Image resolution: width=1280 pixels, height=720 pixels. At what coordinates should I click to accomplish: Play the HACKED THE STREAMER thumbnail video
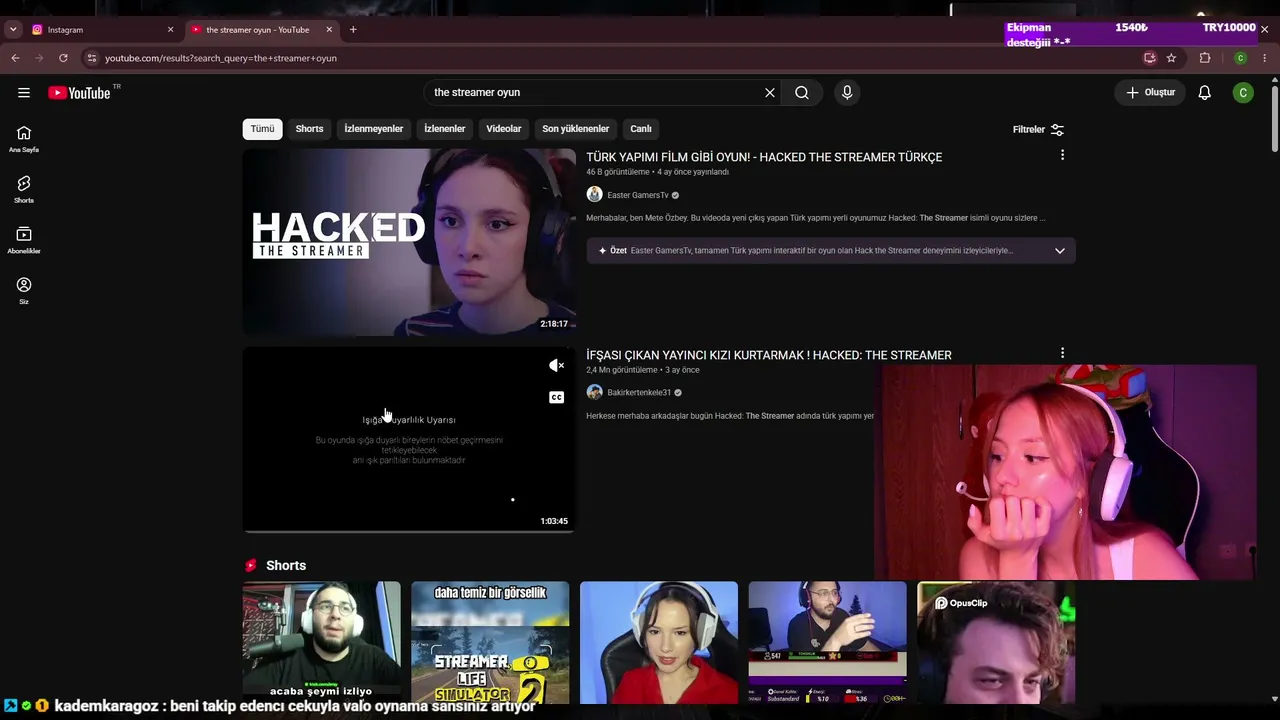pos(409,242)
